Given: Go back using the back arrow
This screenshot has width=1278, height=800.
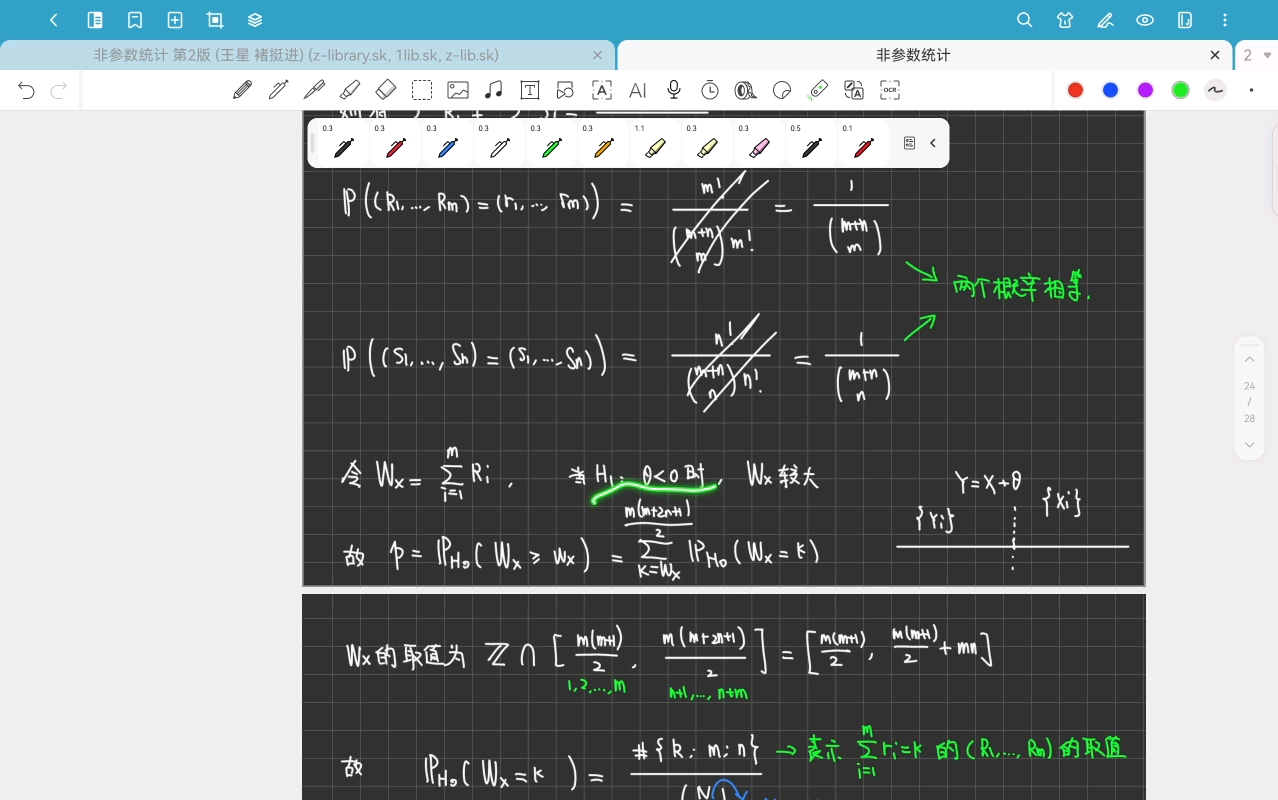Looking at the screenshot, I should pyautogui.click(x=54, y=20).
